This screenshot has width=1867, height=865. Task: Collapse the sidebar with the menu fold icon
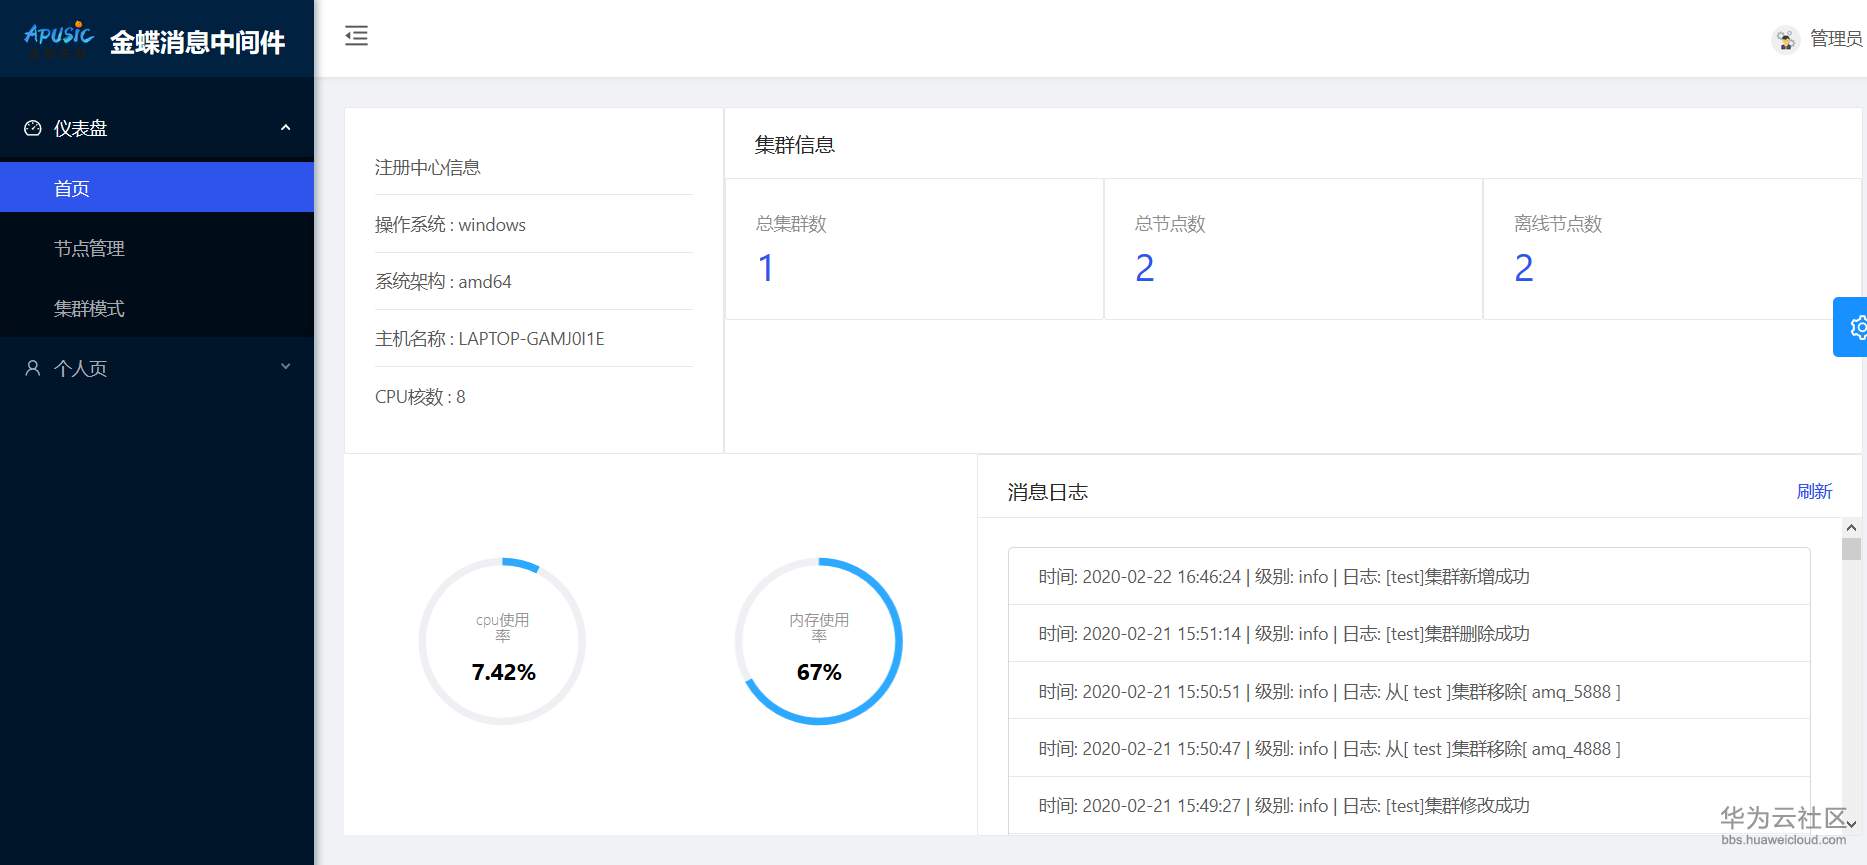(356, 36)
